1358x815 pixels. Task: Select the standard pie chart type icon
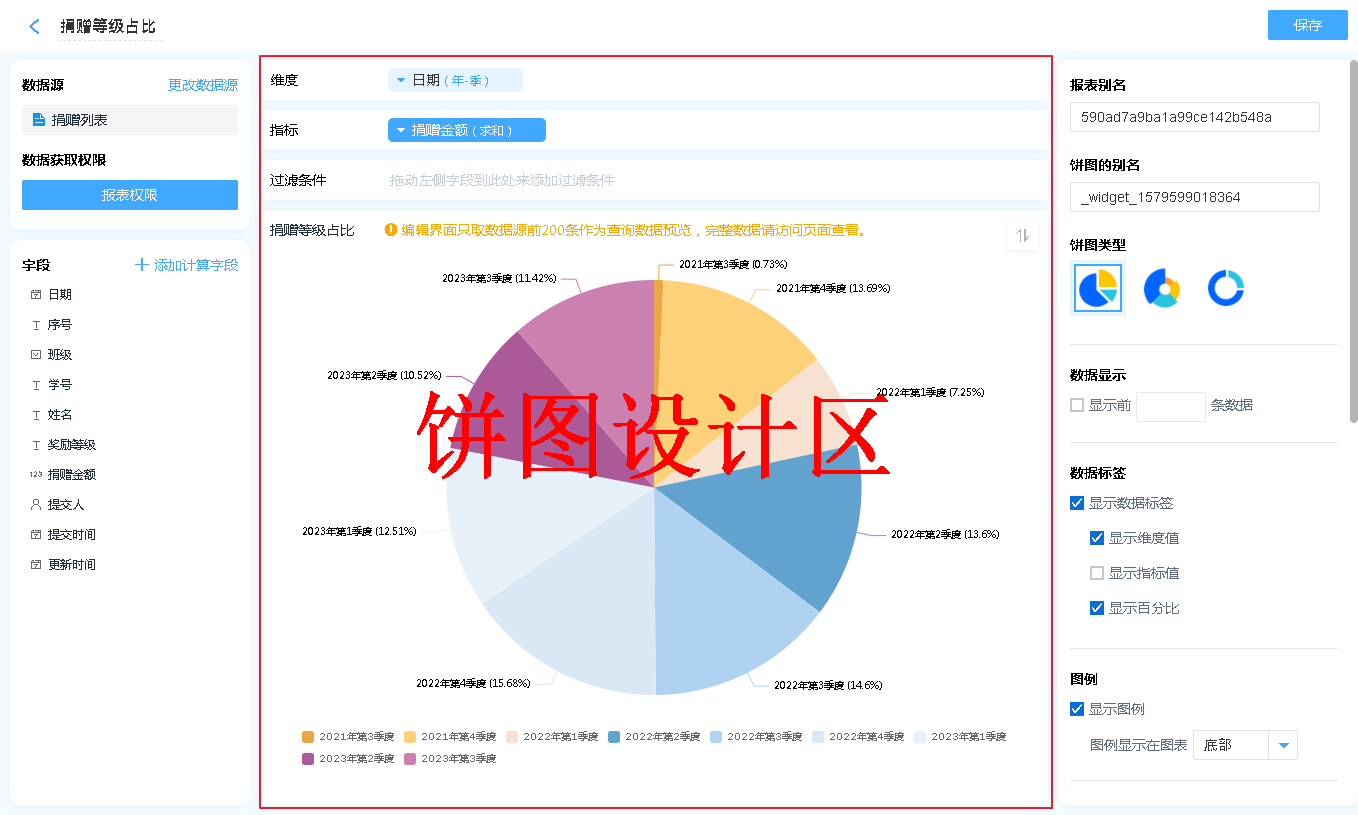[1098, 289]
